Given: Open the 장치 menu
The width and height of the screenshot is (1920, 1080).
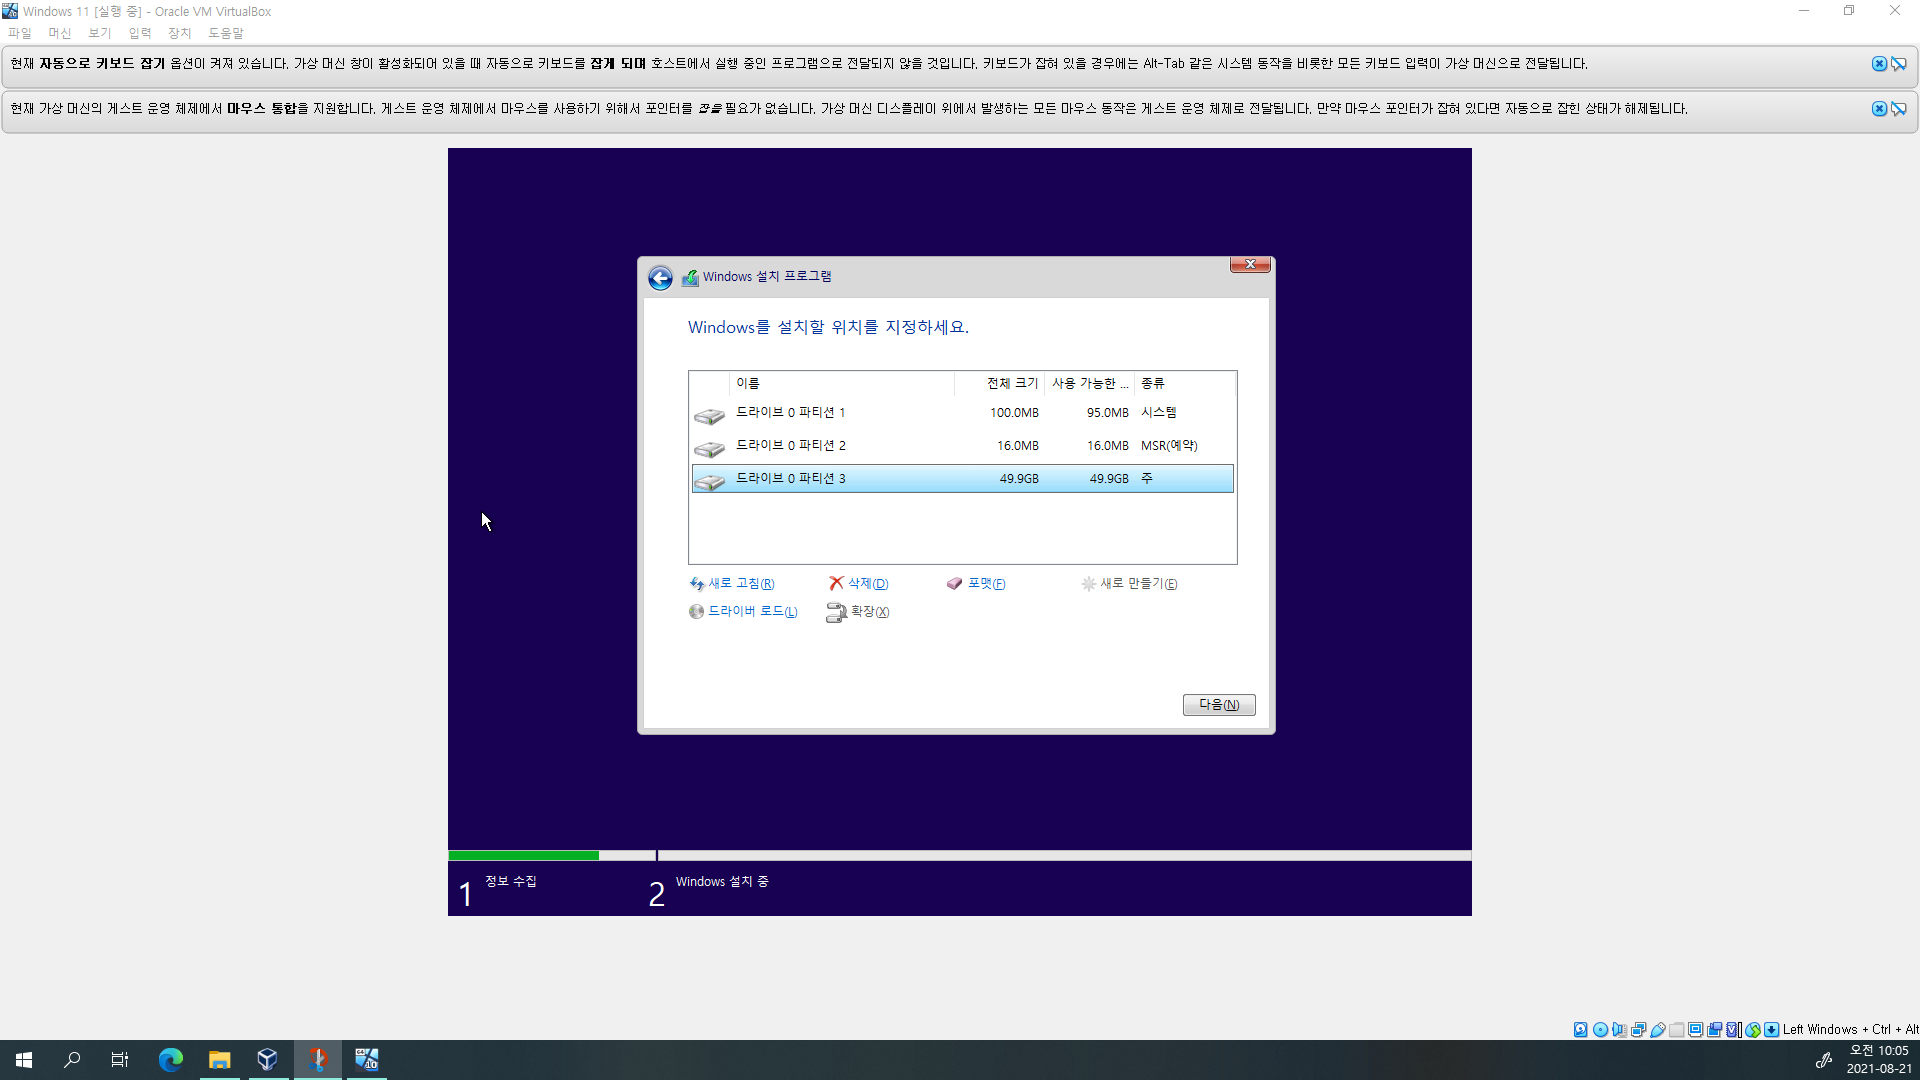Looking at the screenshot, I should pyautogui.click(x=179, y=33).
